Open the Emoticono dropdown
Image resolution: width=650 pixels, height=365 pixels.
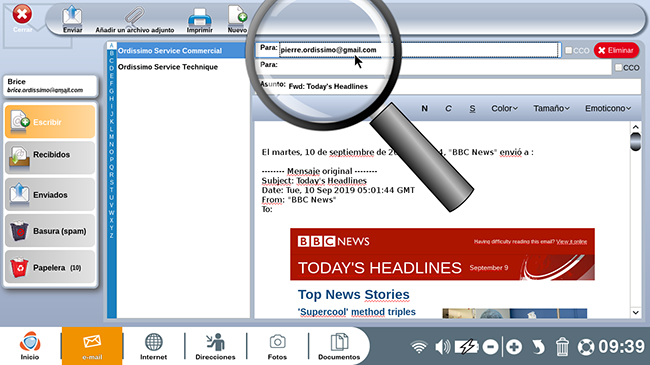(x=608, y=108)
